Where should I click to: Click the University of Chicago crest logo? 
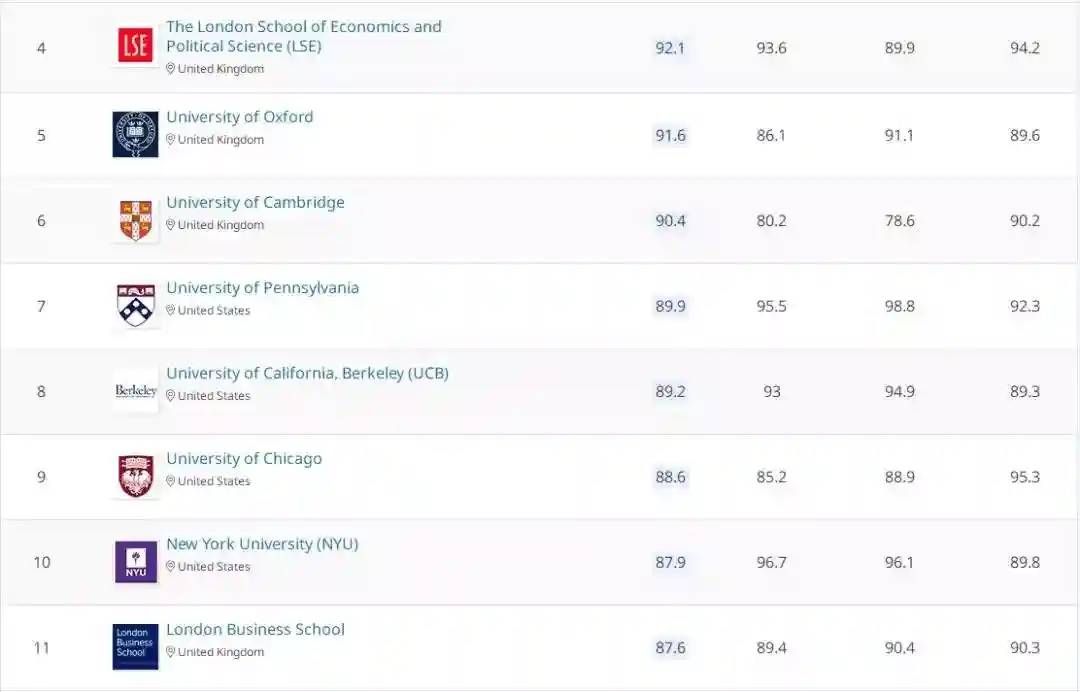[x=135, y=476]
